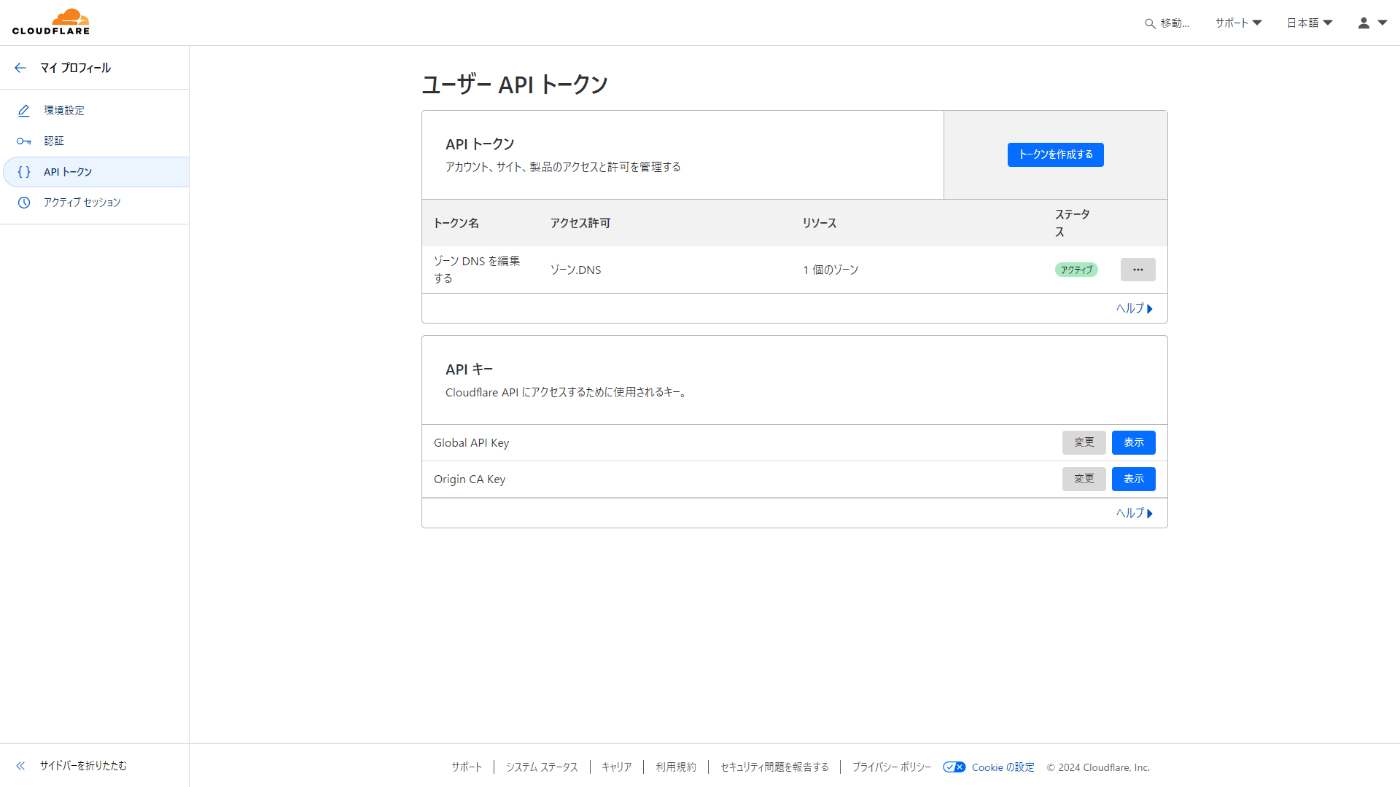This screenshot has height=787, width=1400.
Task: Click the Global API Key label
Action: [471, 443]
